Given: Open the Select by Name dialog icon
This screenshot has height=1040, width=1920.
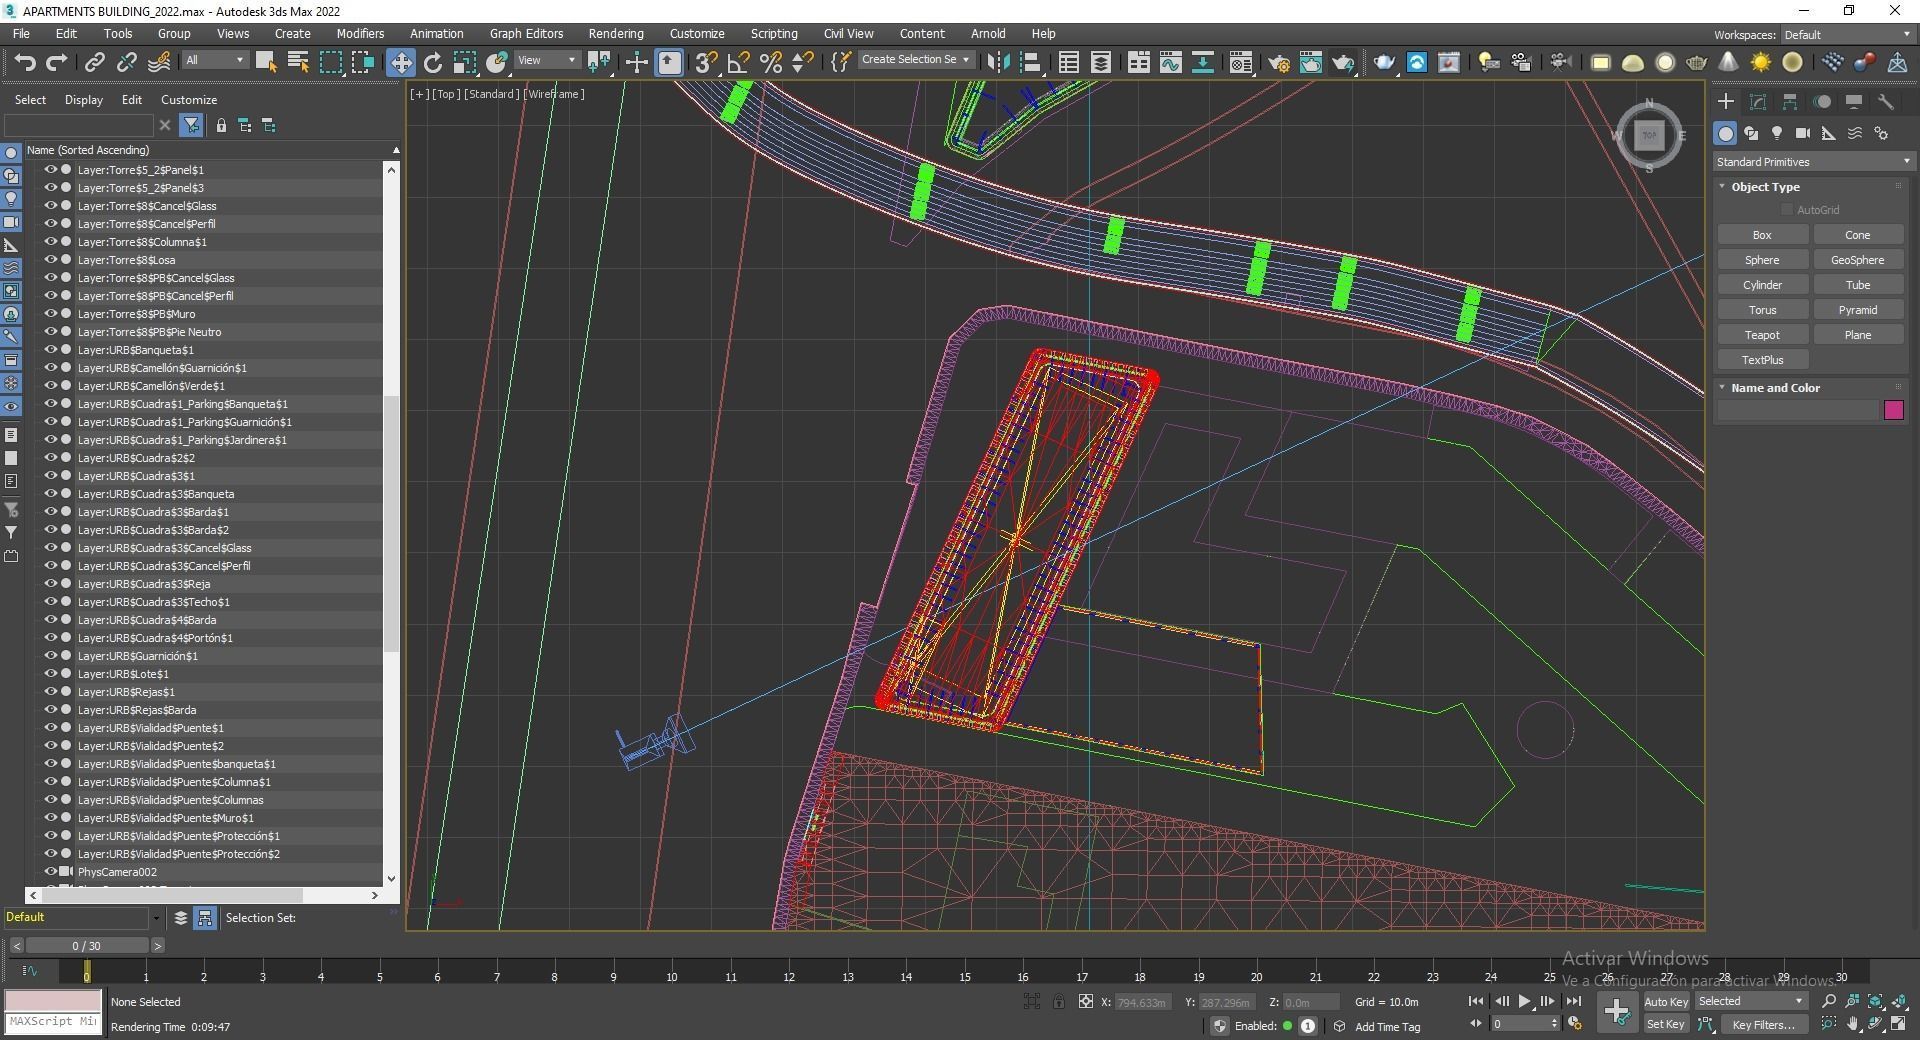Looking at the screenshot, I should [298, 62].
